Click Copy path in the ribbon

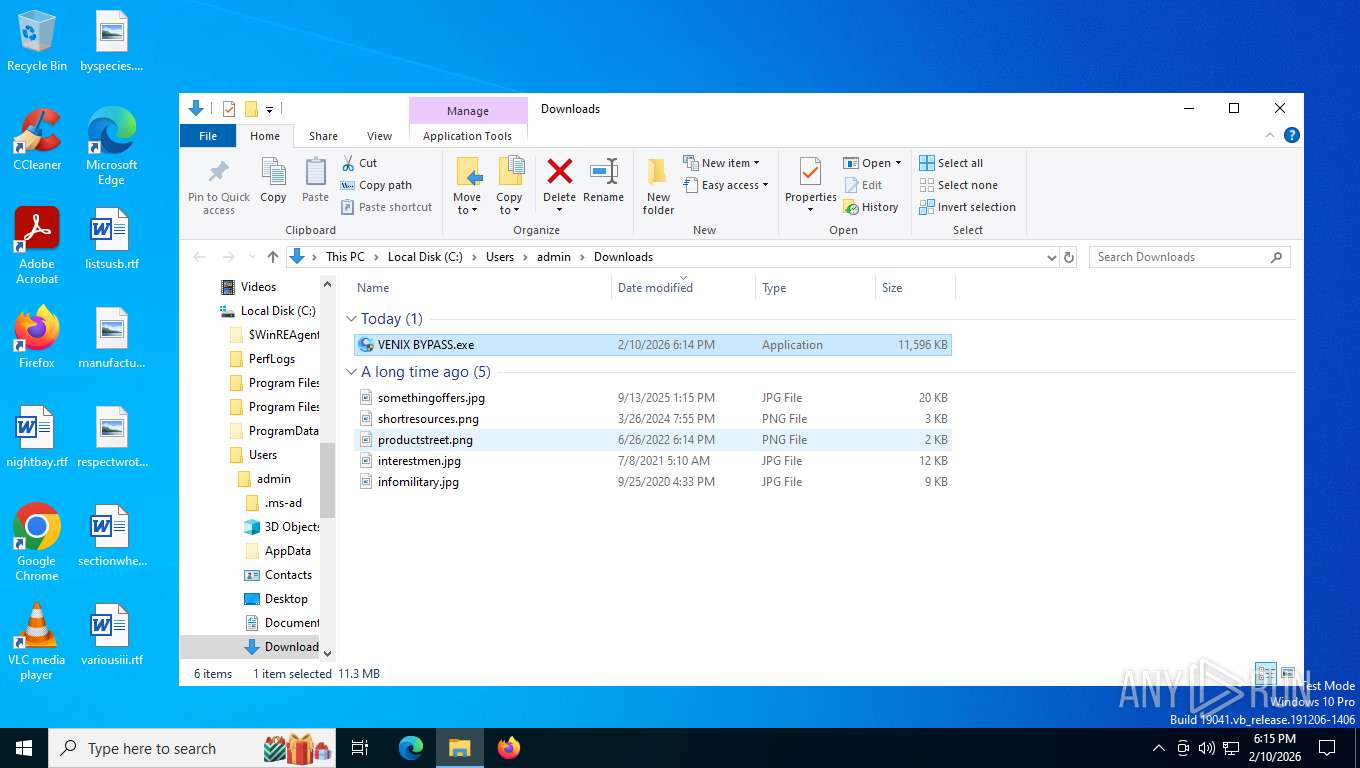tap(376, 185)
